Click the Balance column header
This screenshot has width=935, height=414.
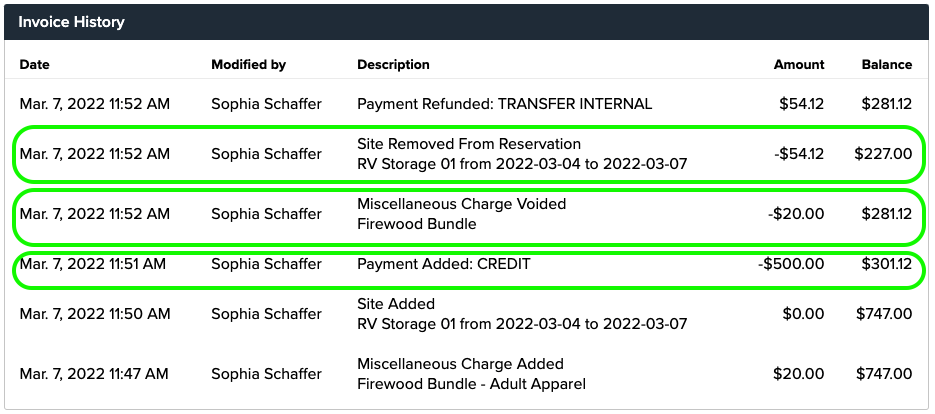point(886,65)
